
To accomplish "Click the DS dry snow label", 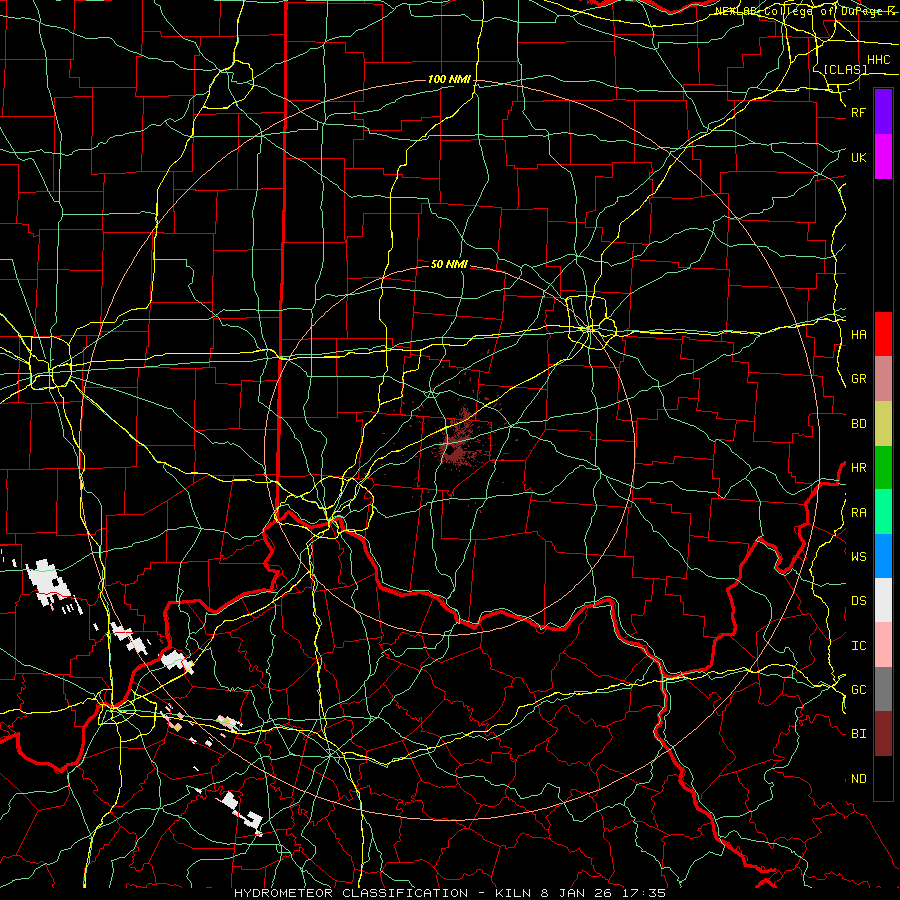I will (858, 601).
